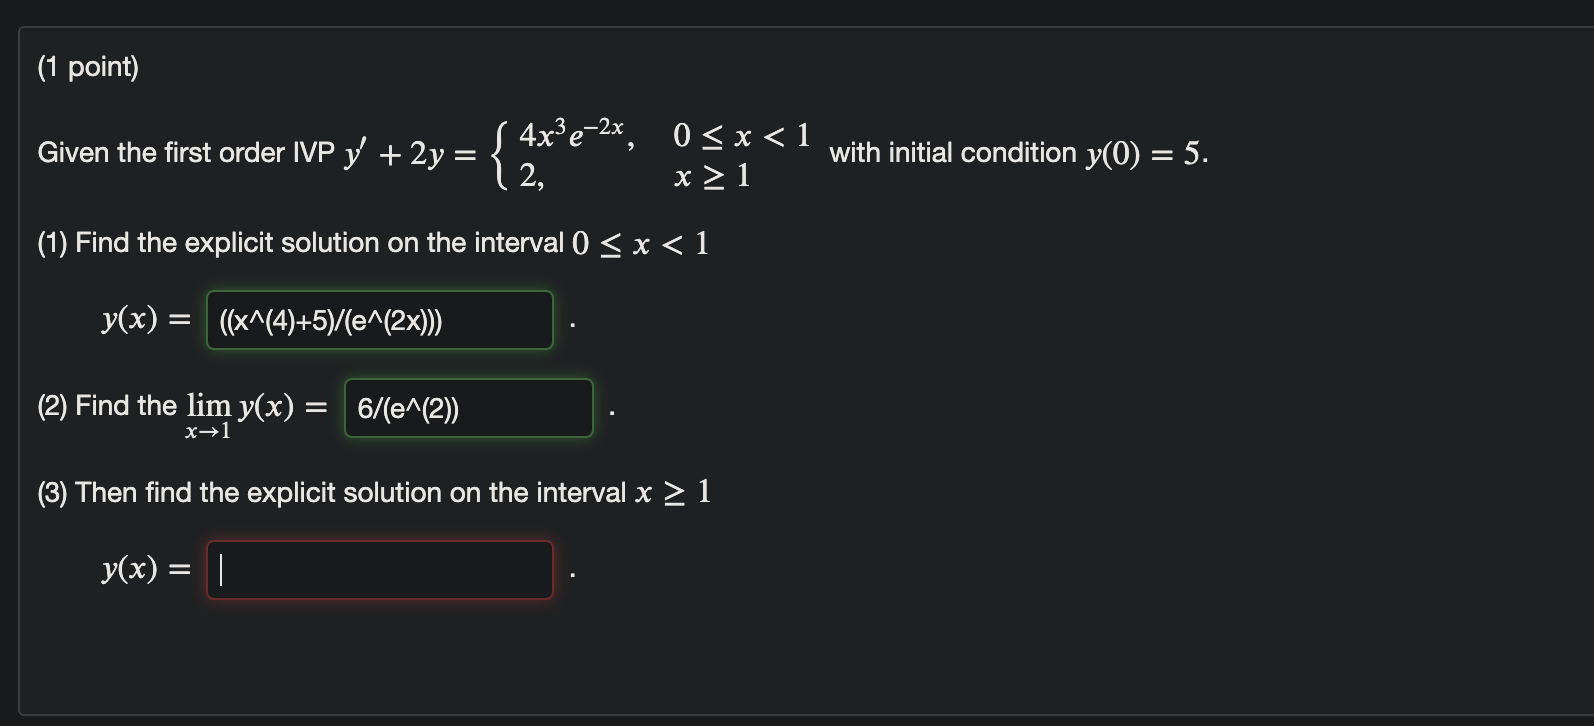Click the y(x) = label beside part (1) answer
This screenshot has width=1594, height=726.
coord(144,320)
